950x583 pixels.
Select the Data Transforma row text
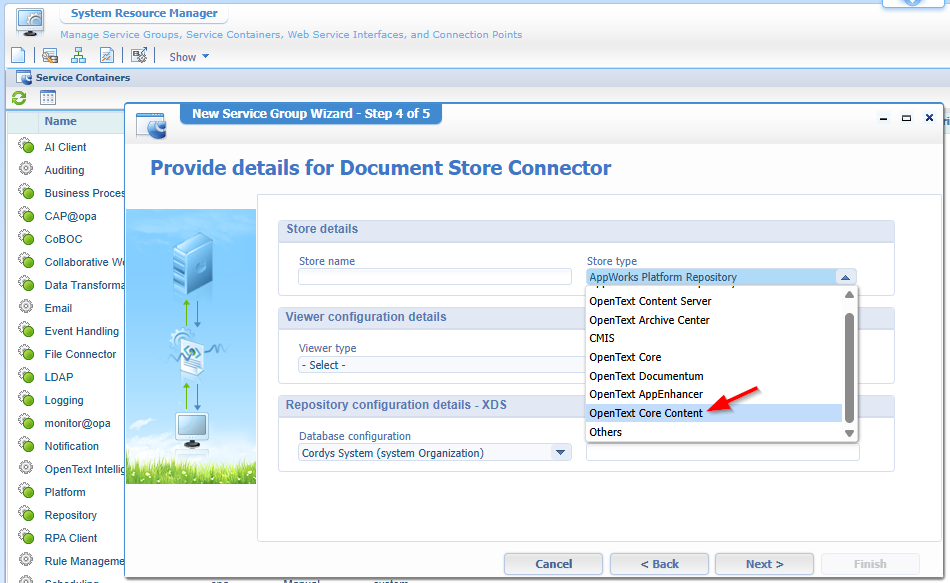(84, 285)
